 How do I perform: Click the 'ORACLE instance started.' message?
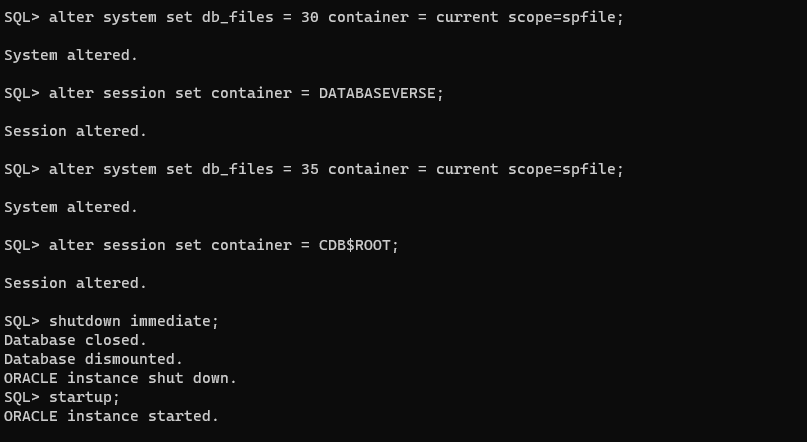111,416
